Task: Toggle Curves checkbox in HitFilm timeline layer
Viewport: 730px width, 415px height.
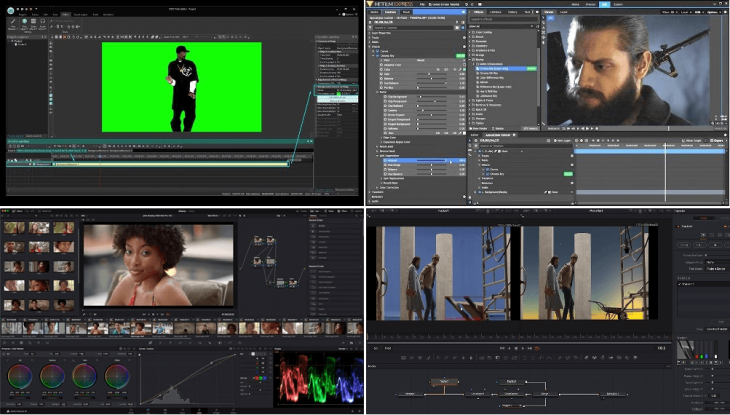Action: pyautogui.click(x=487, y=170)
